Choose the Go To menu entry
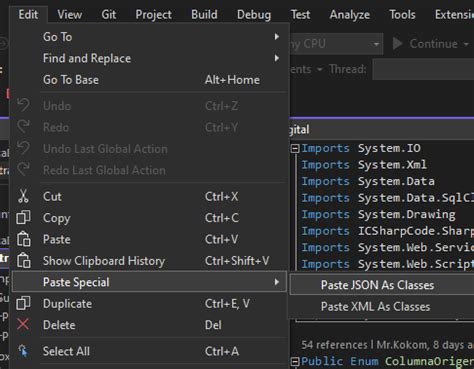Image resolution: width=474 pixels, height=369 pixels. point(149,37)
